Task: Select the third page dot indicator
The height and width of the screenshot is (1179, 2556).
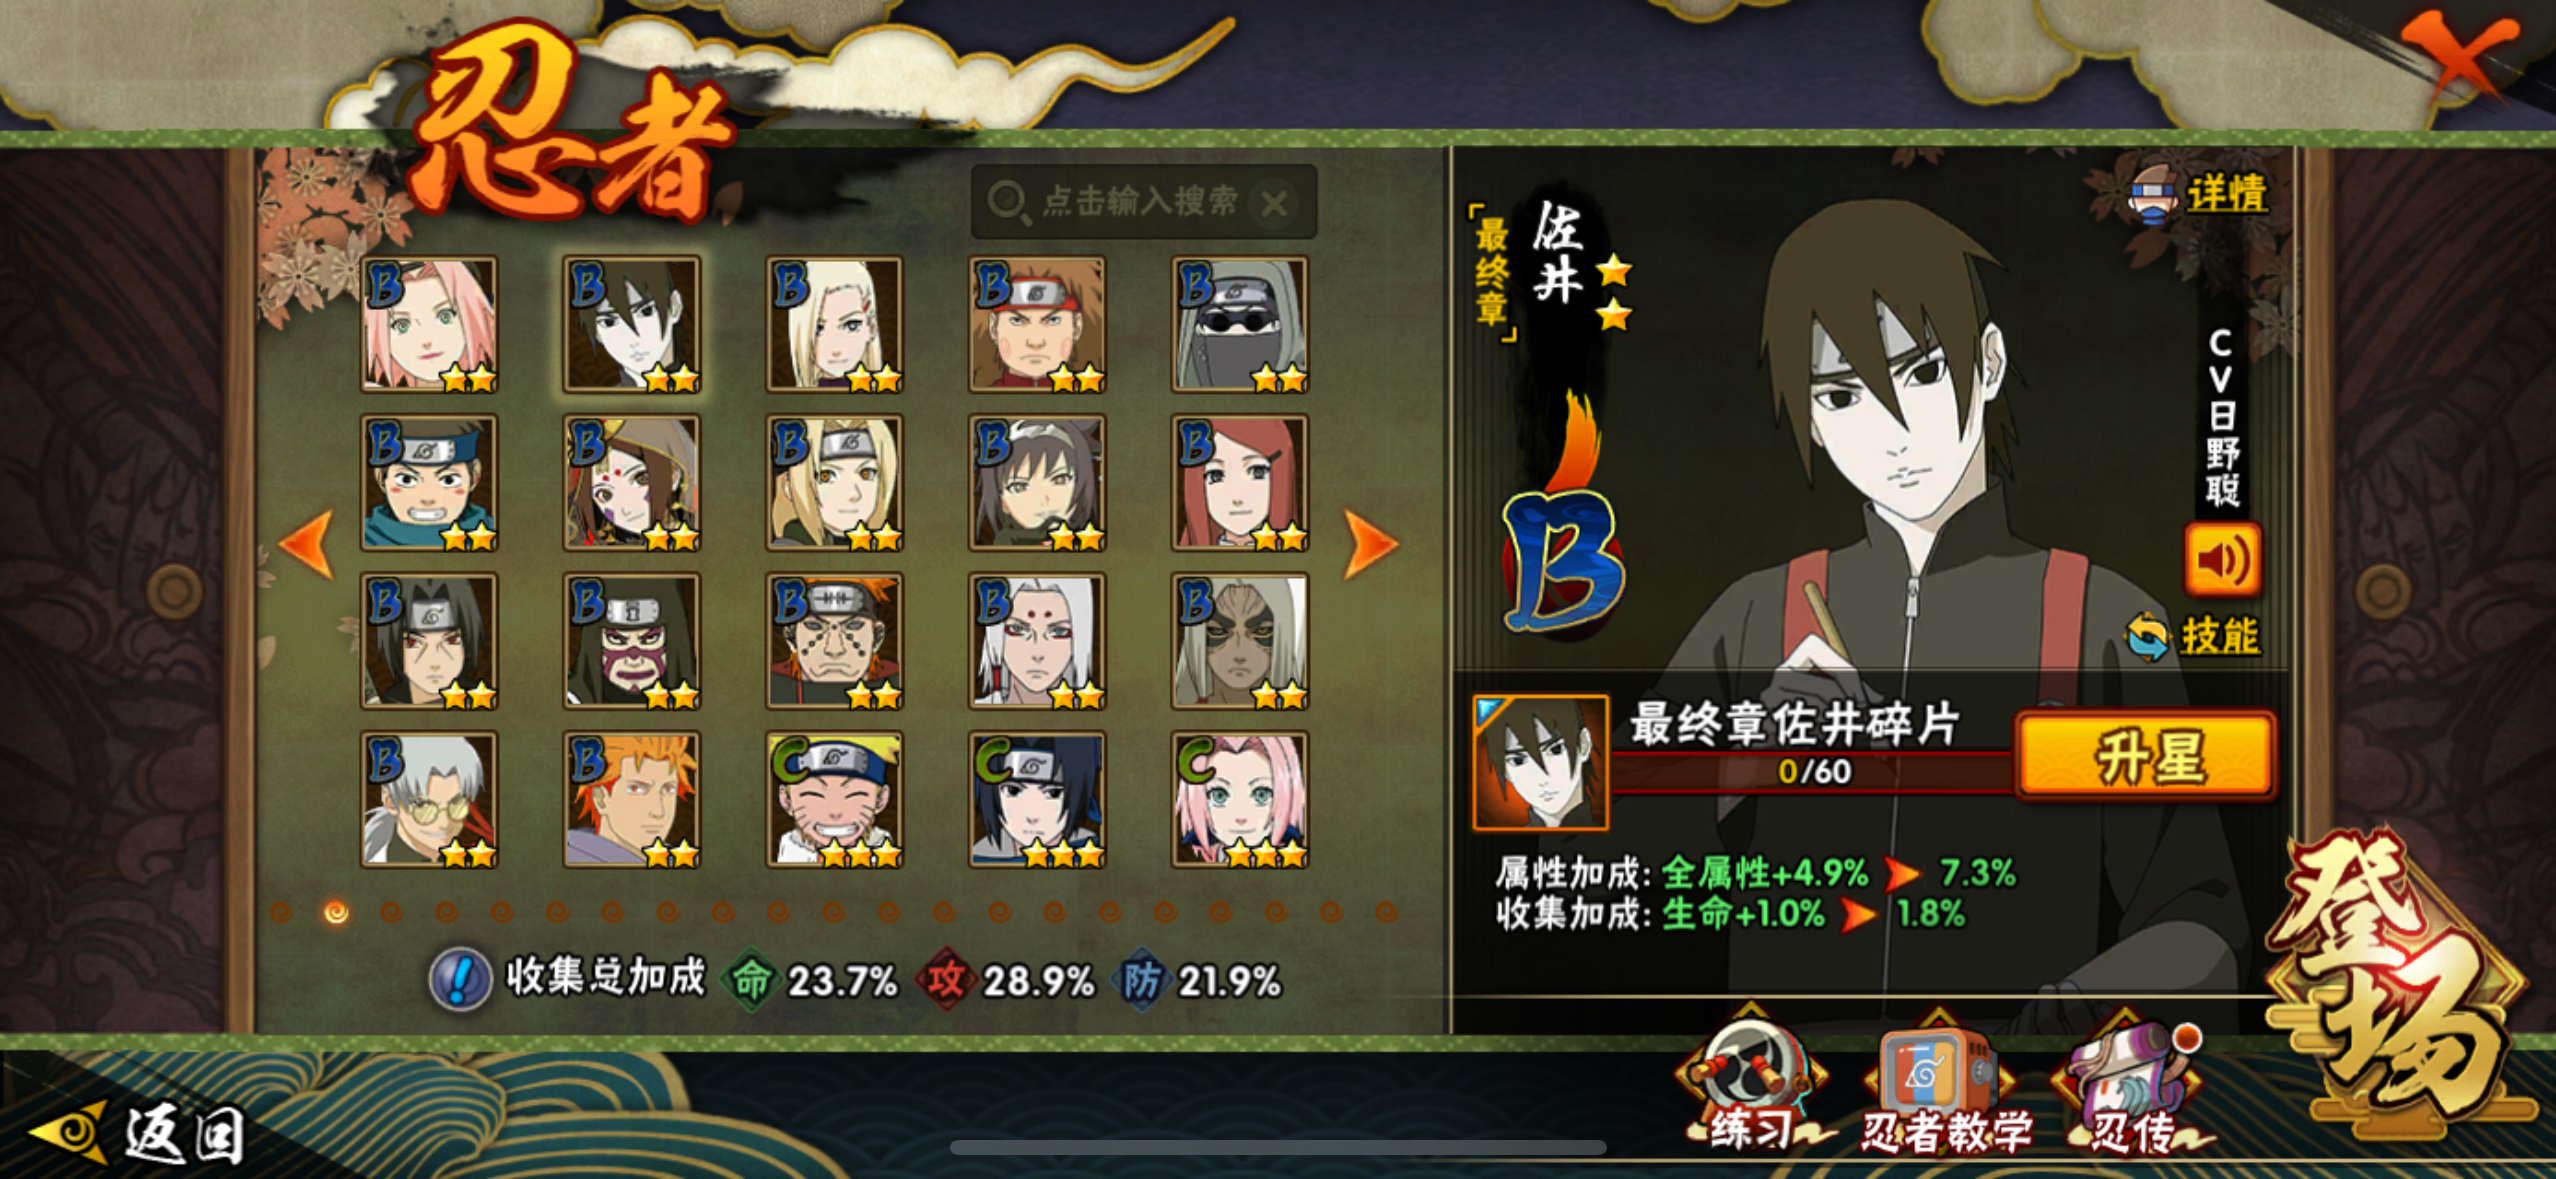Action: tap(391, 912)
